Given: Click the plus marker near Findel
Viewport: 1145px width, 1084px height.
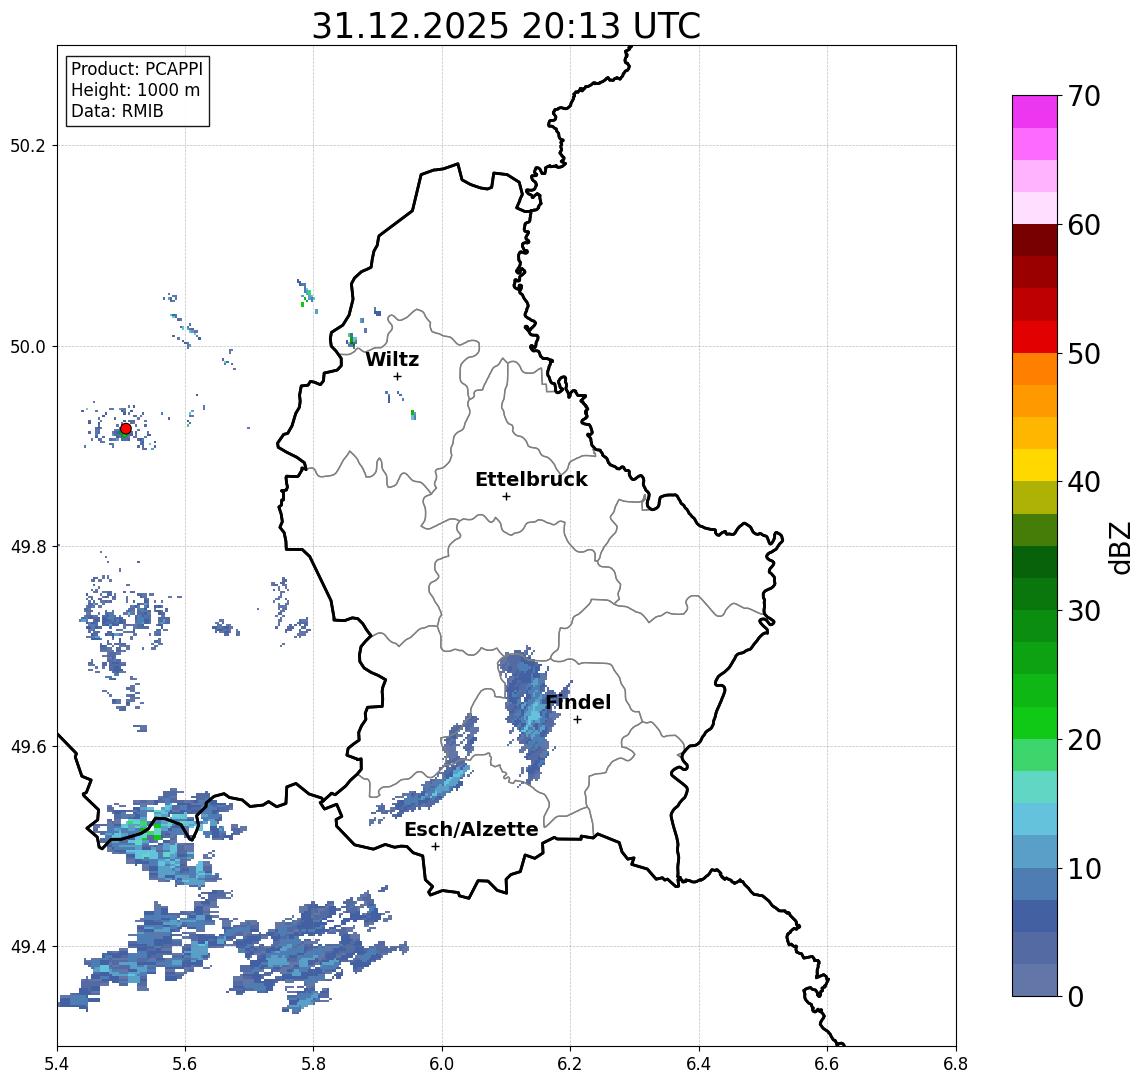Looking at the screenshot, I should coord(577,720).
